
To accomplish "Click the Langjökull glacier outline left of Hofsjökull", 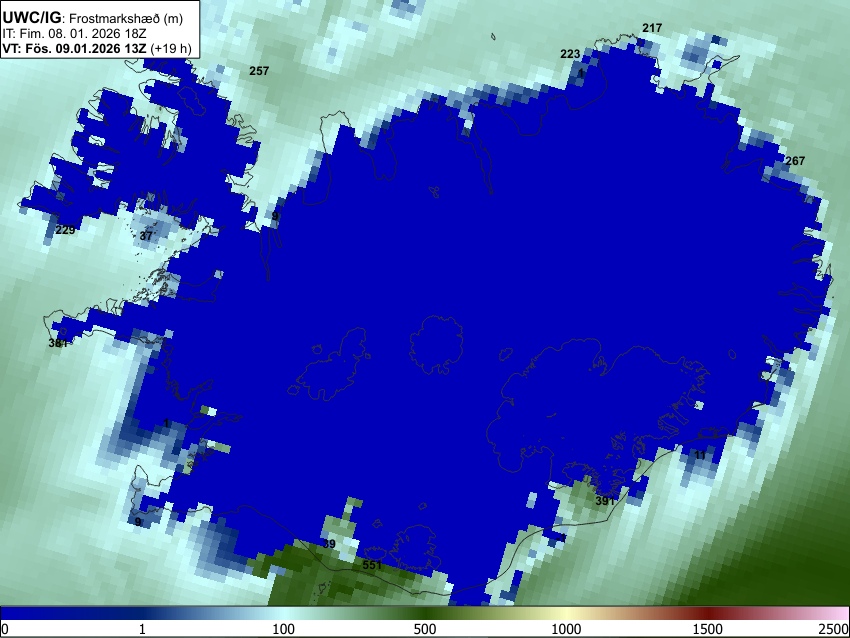I will (328, 363).
